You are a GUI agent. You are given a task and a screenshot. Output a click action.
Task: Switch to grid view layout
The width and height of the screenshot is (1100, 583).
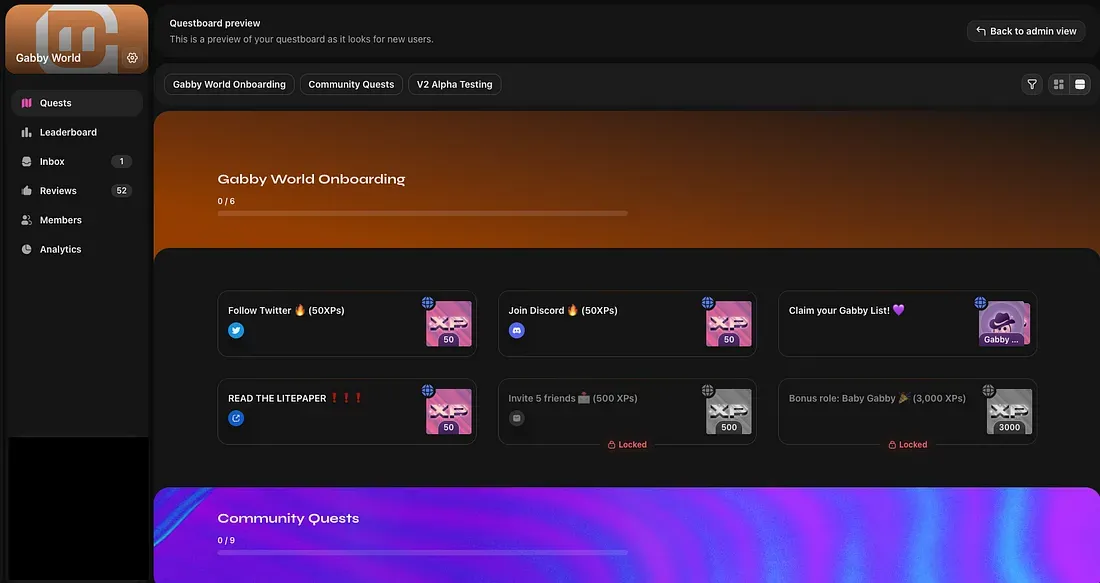point(1058,84)
